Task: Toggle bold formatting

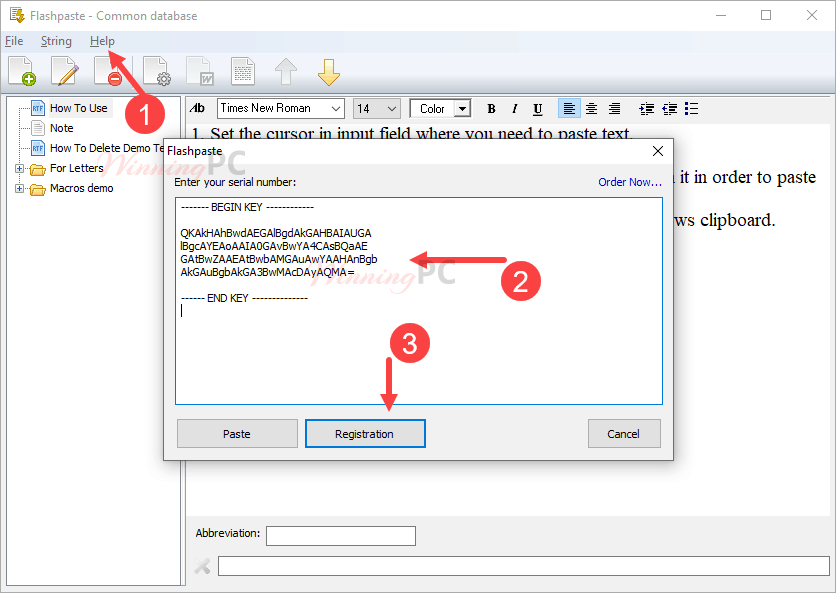Action: pos(491,109)
